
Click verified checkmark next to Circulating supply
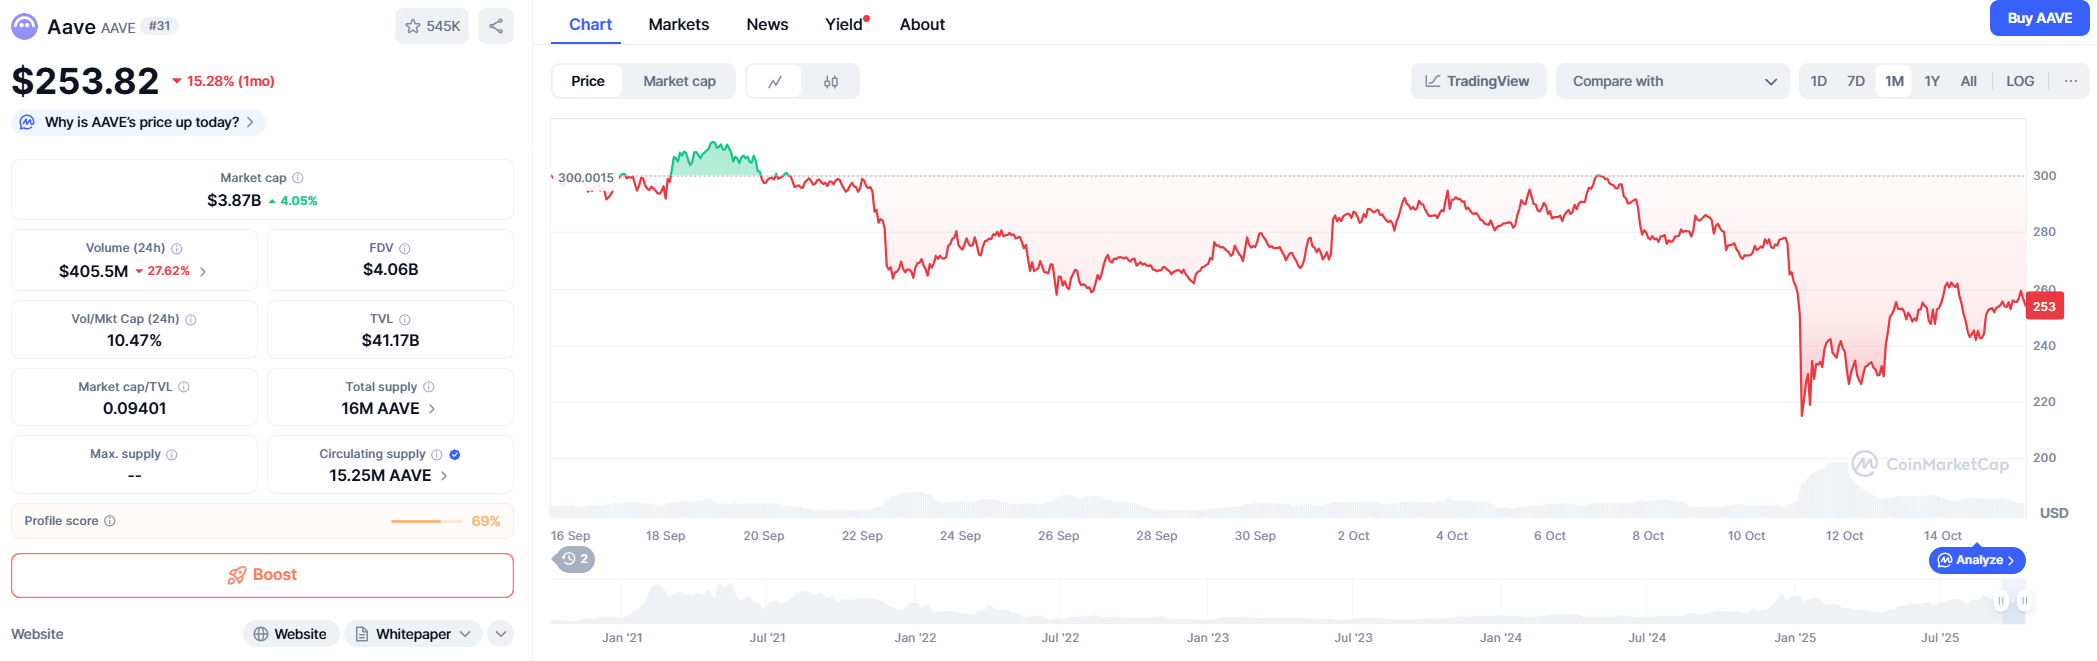pyautogui.click(x=455, y=454)
